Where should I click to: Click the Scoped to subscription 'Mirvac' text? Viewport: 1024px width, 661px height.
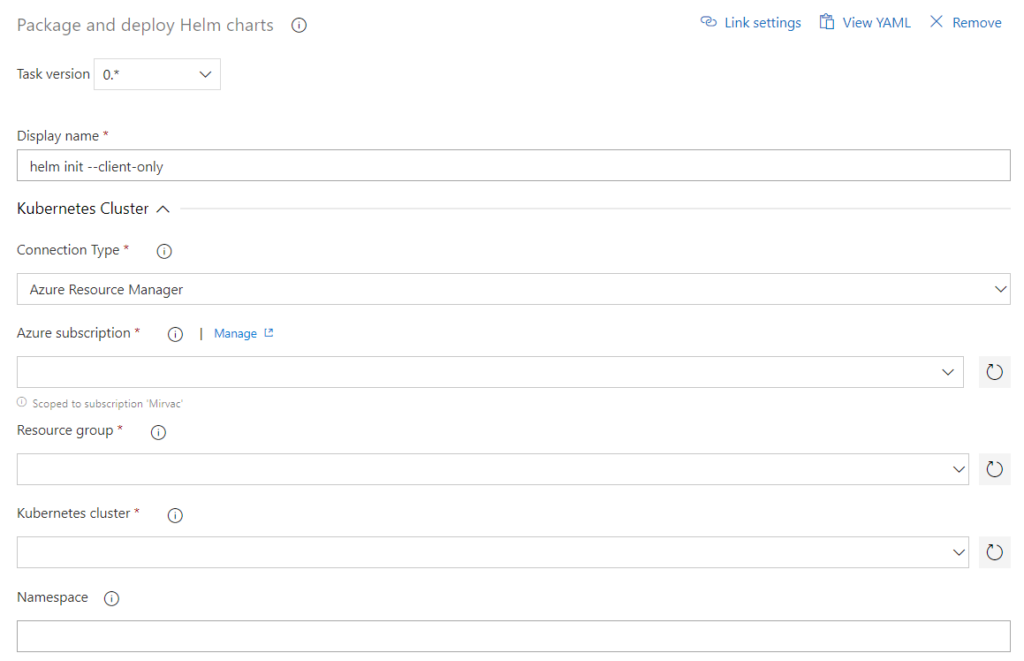pyautogui.click(x=107, y=404)
